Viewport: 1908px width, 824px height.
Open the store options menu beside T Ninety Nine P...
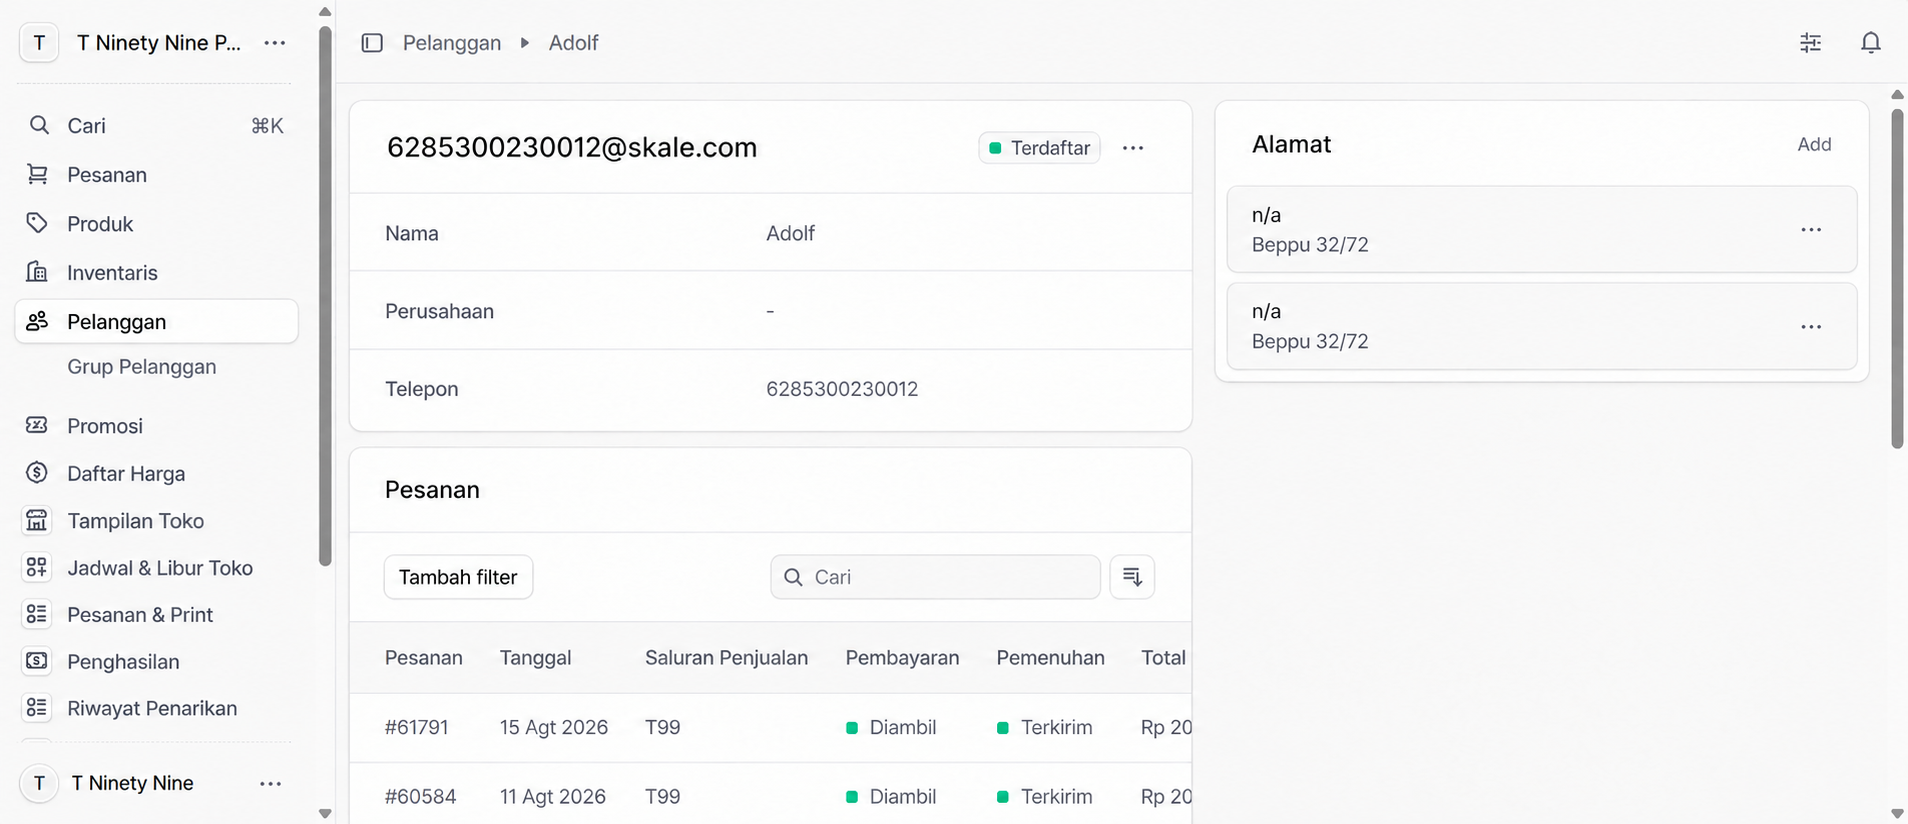pos(275,43)
